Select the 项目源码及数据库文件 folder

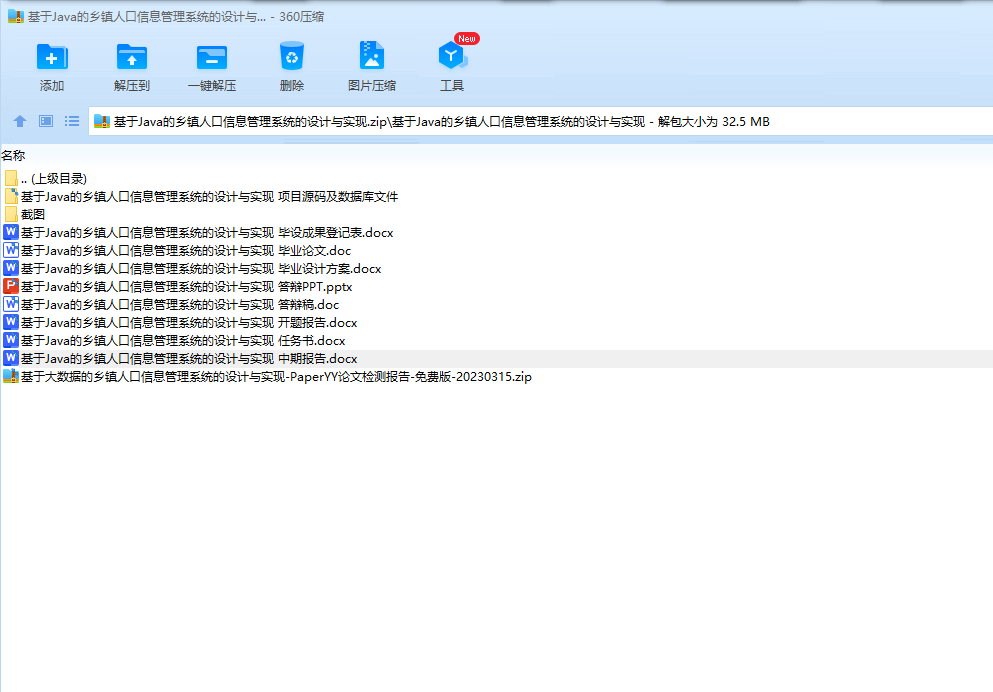coord(496,196)
